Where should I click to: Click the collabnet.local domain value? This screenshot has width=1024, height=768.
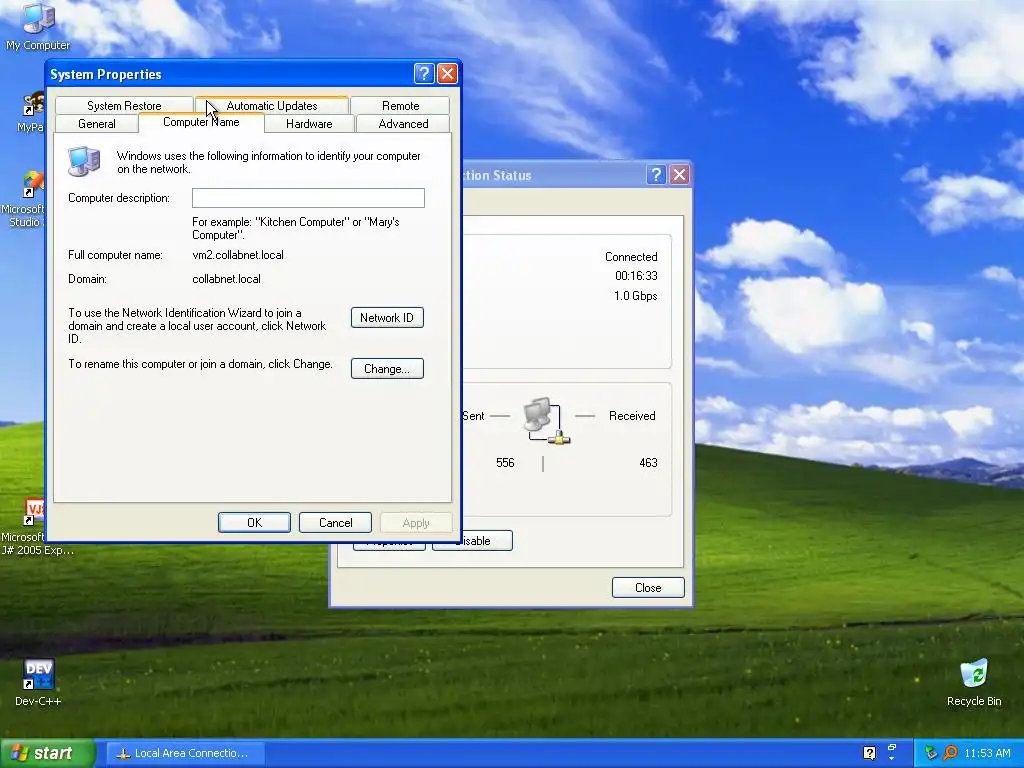(226, 279)
